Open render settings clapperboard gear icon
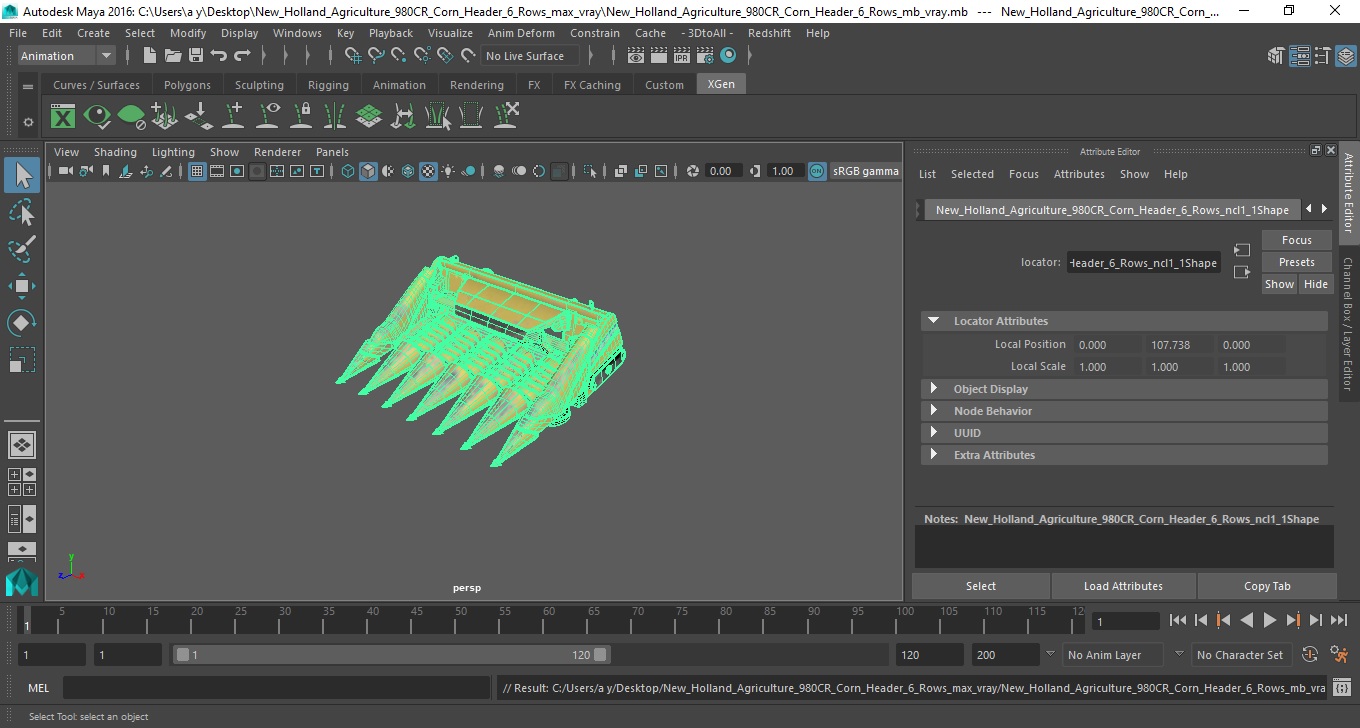 706,56
